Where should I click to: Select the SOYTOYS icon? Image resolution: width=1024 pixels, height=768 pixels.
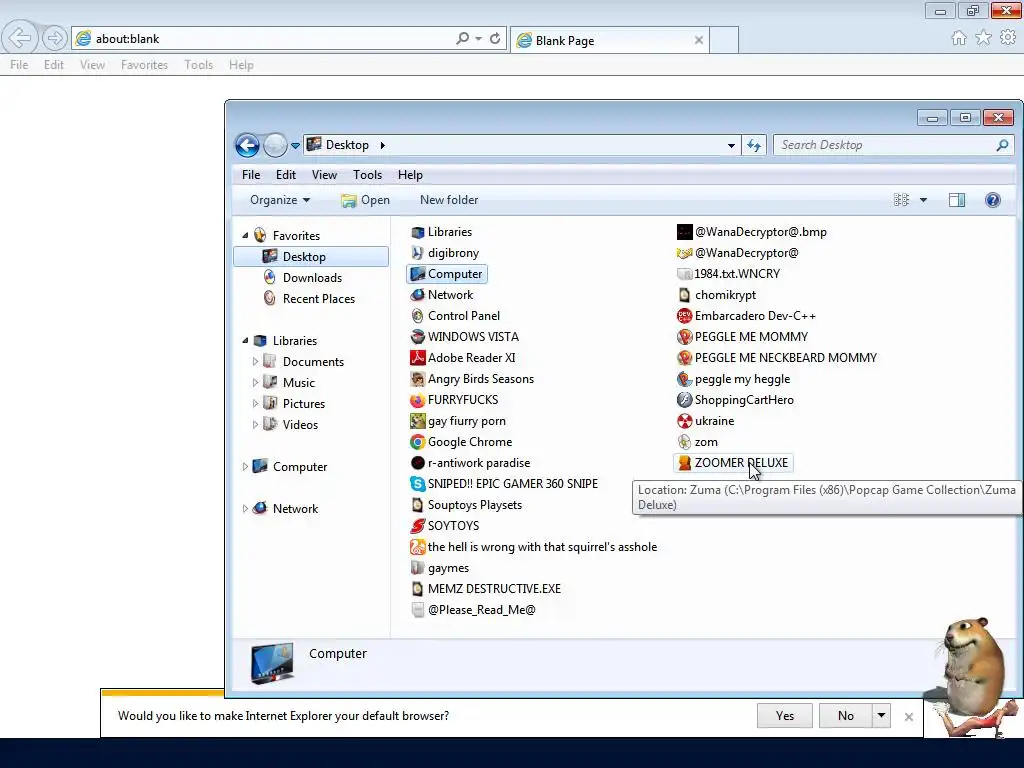pos(417,526)
